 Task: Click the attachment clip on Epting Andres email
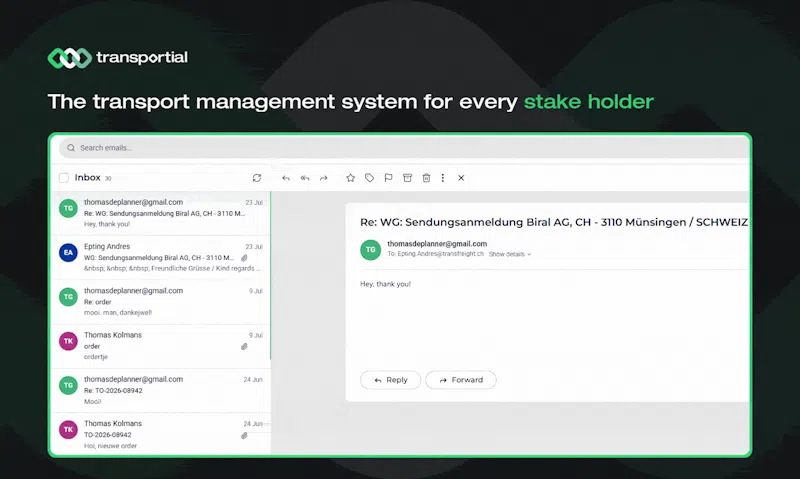click(244, 258)
